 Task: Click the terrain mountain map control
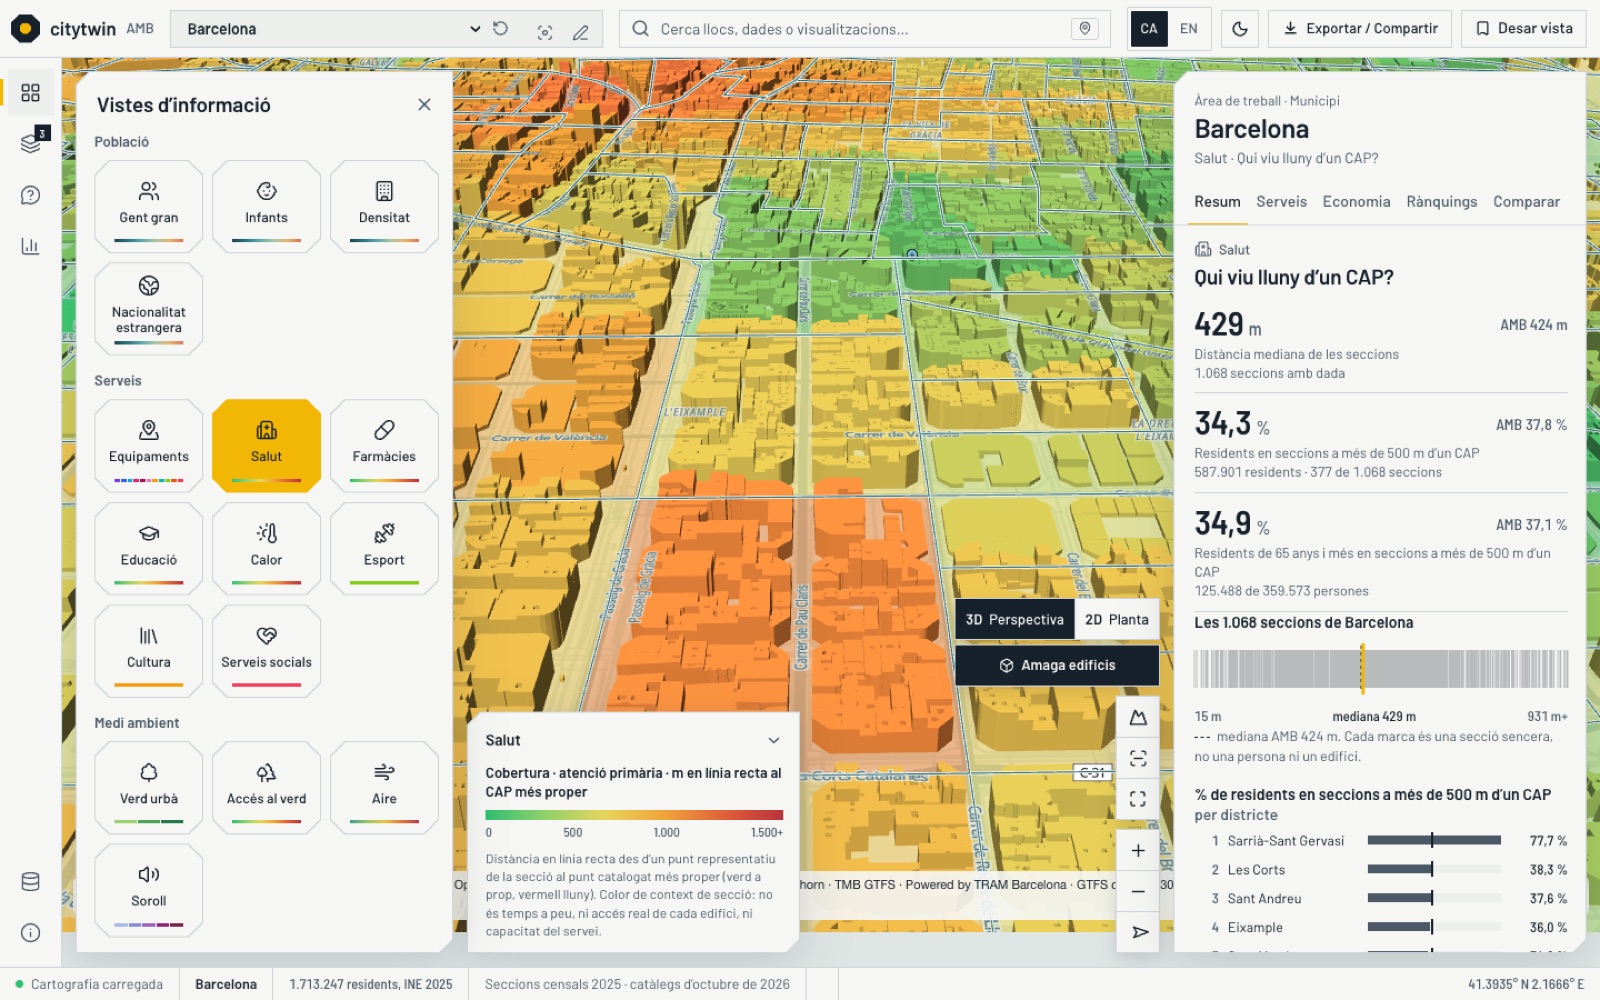[1138, 718]
